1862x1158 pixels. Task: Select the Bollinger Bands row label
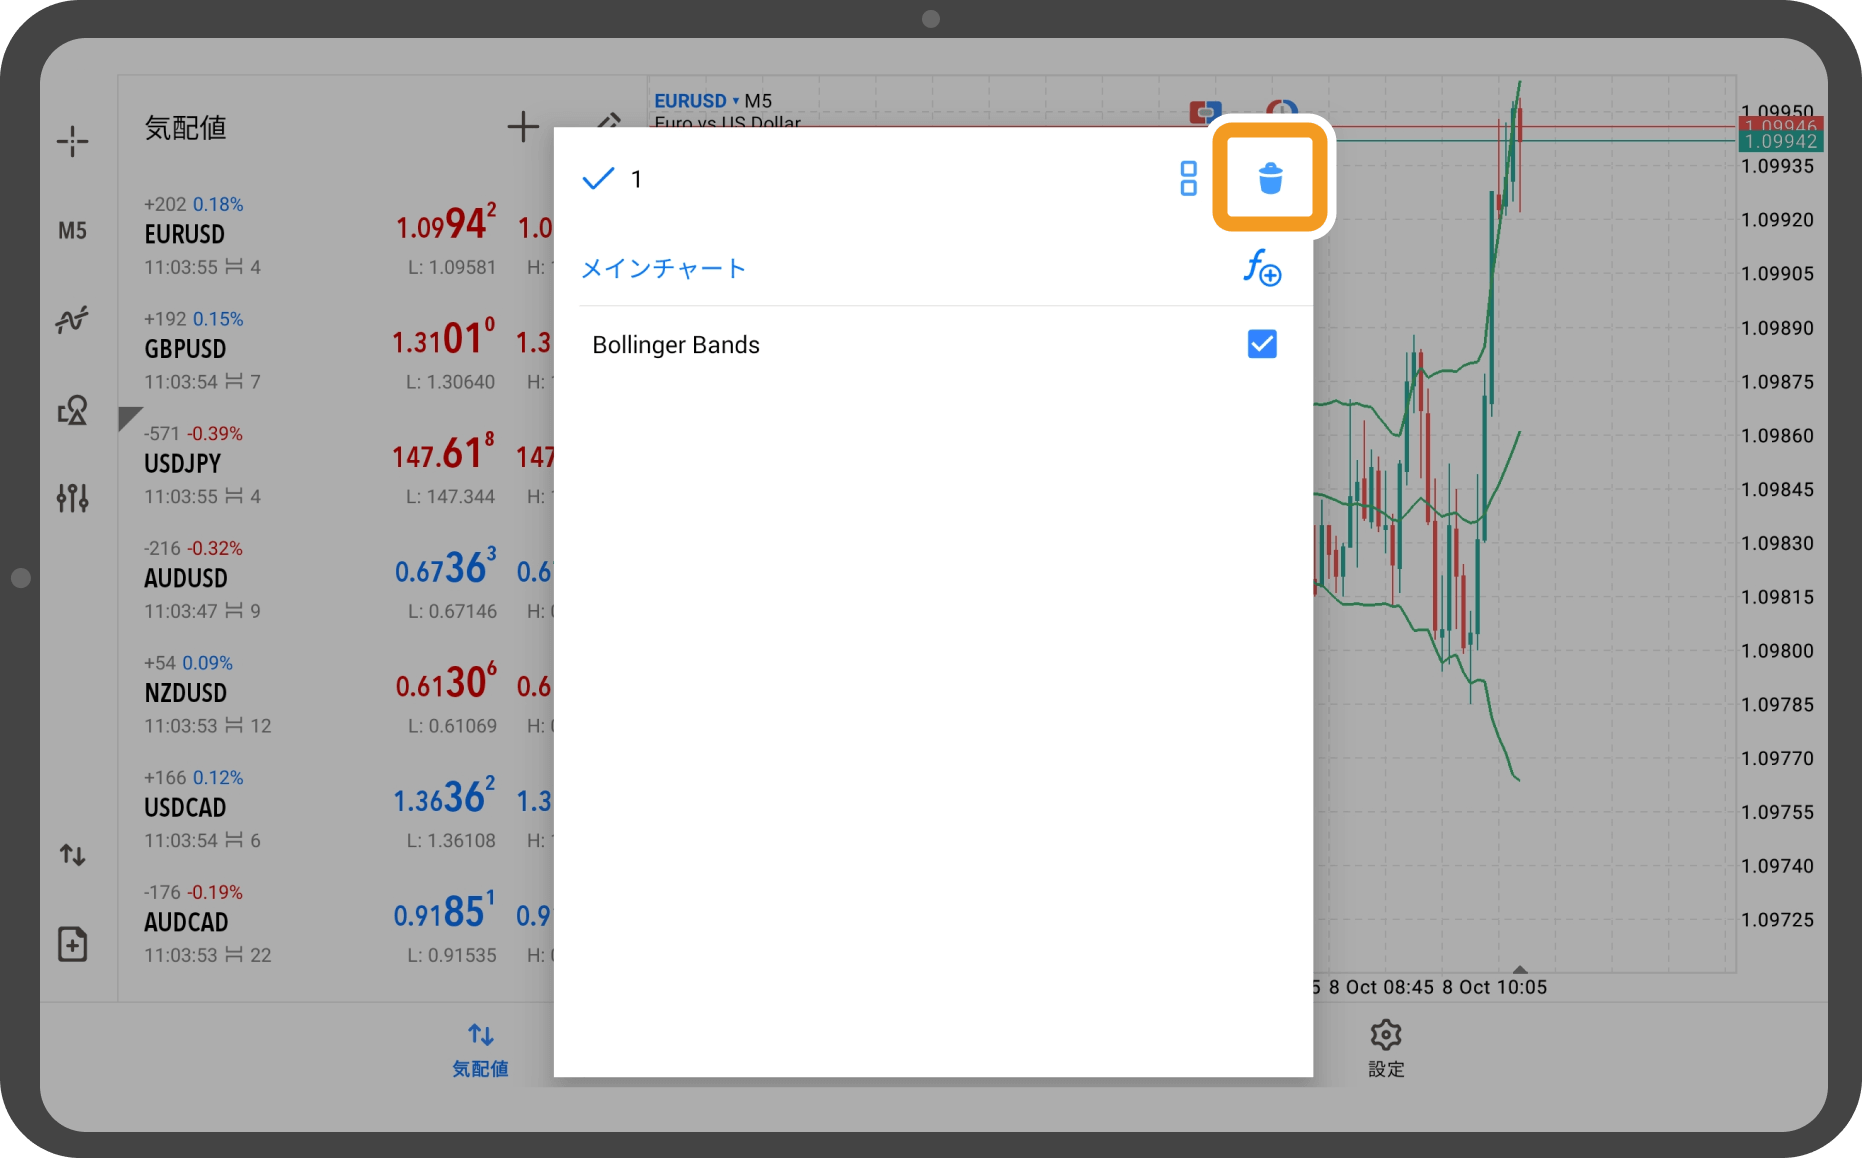click(x=676, y=345)
